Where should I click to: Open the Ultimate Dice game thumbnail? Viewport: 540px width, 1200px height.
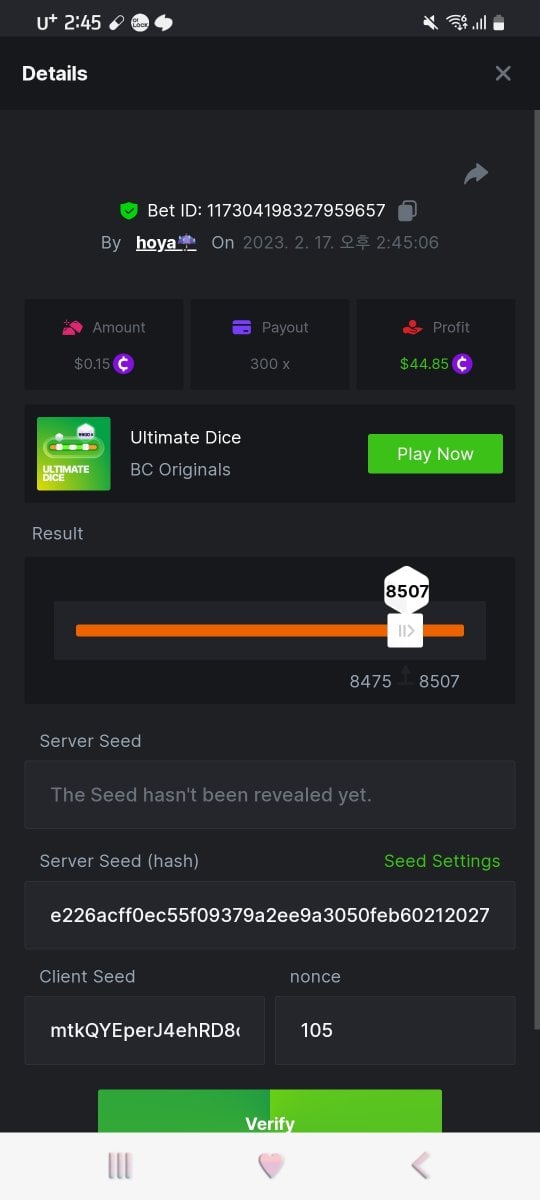pos(73,454)
